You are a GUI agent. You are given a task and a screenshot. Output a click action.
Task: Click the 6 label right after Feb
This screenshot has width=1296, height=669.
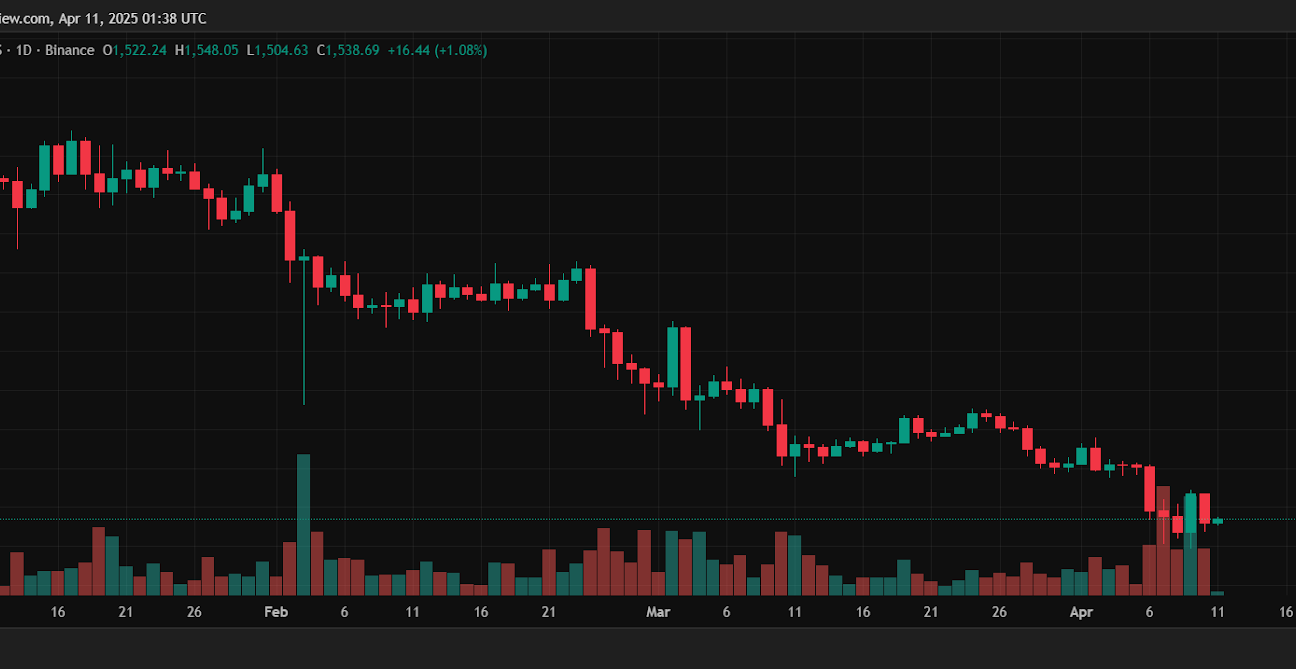coord(344,612)
